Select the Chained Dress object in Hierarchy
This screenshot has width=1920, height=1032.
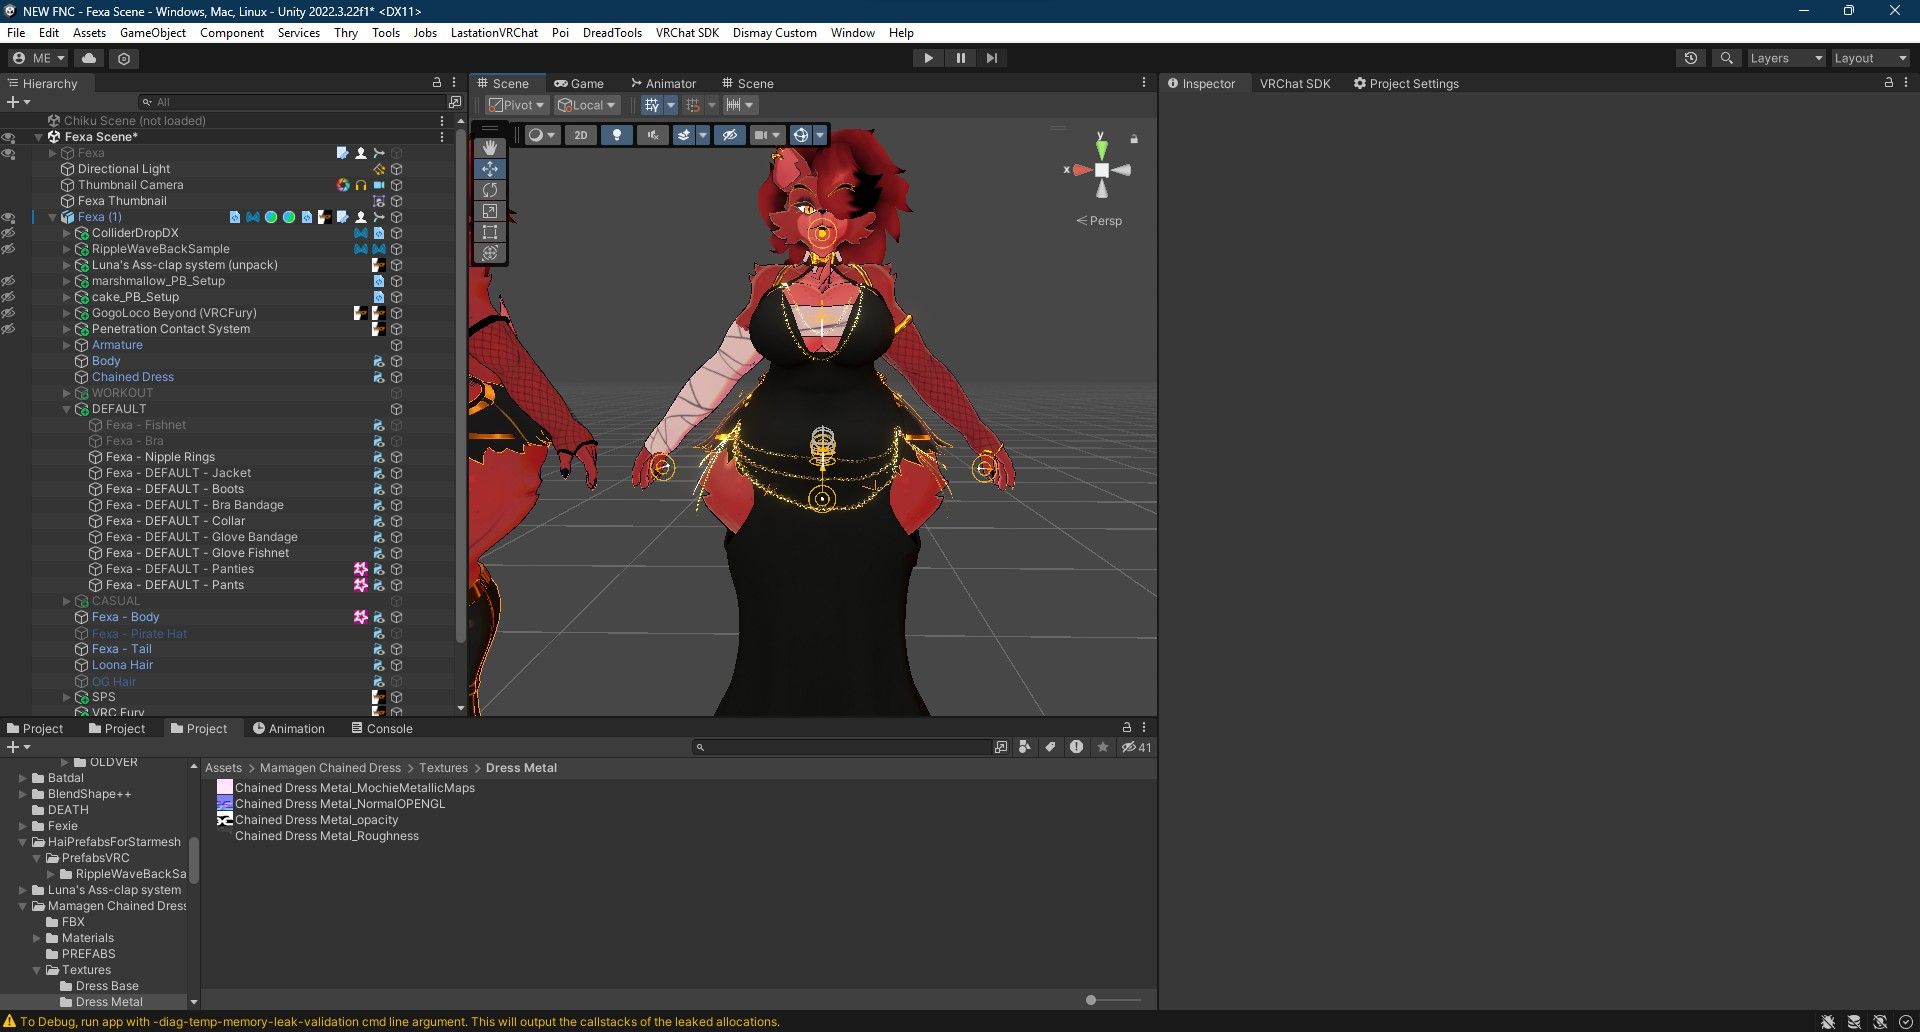(133, 377)
